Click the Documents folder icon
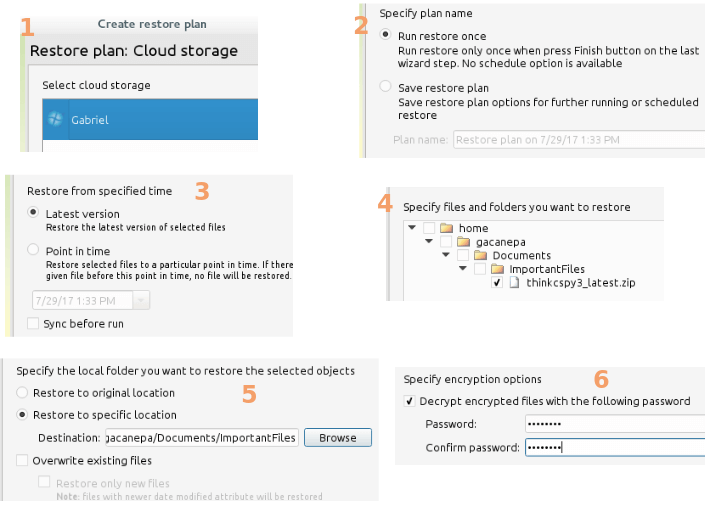 [x=480, y=255]
